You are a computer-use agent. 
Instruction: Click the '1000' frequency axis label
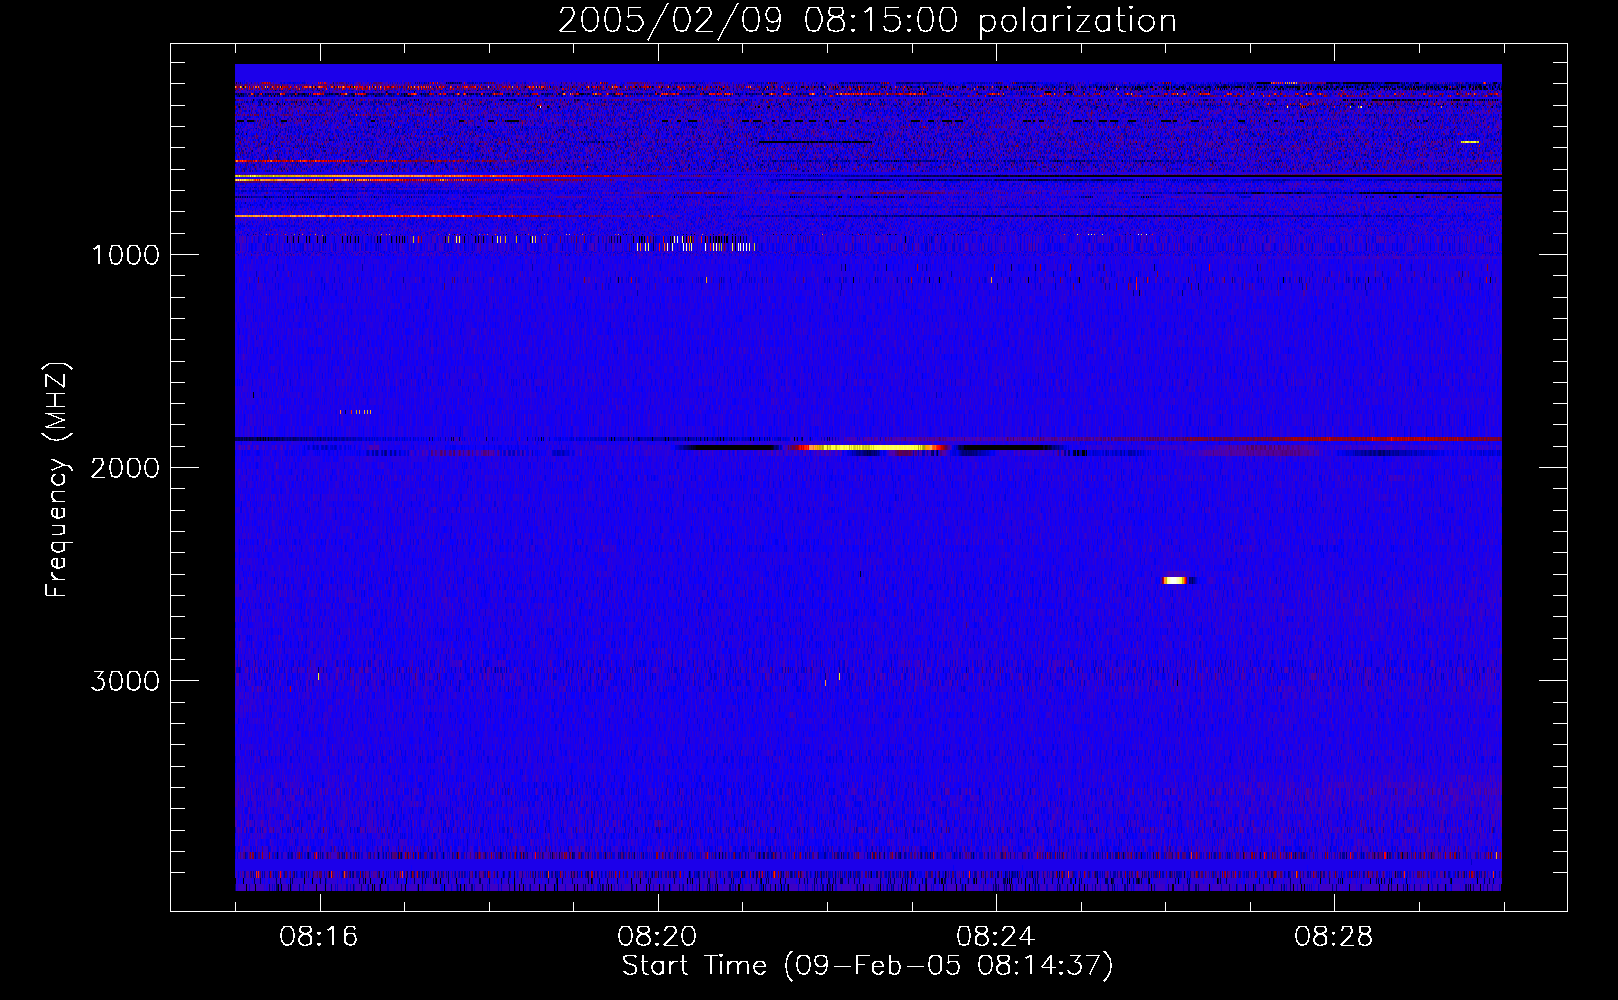tap(125, 255)
